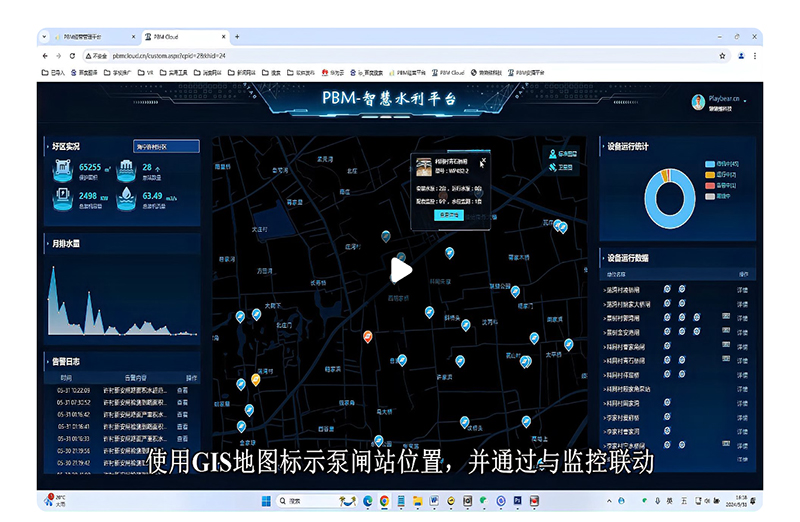Click the pump status icon in the 周家河 row
This screenshot has width=800, height=522.
667,403
